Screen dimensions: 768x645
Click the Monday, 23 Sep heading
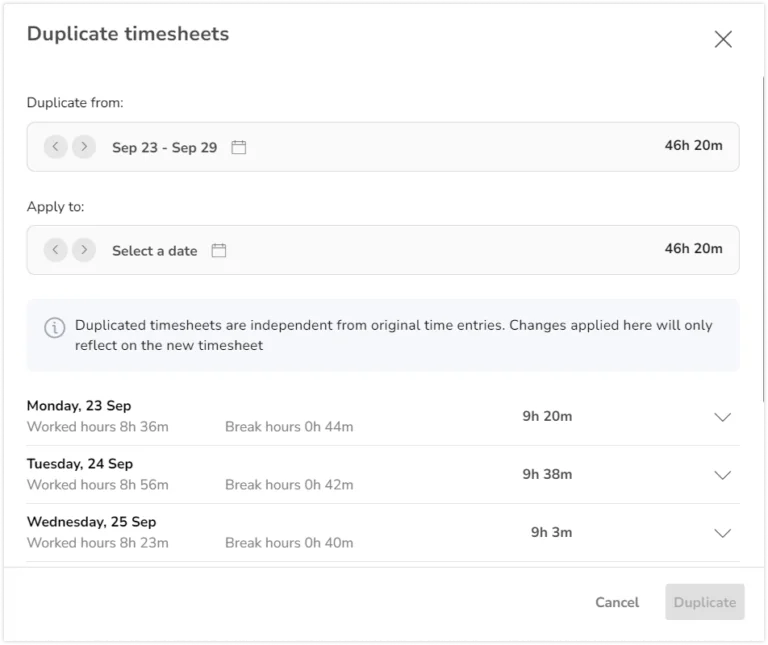79,406
